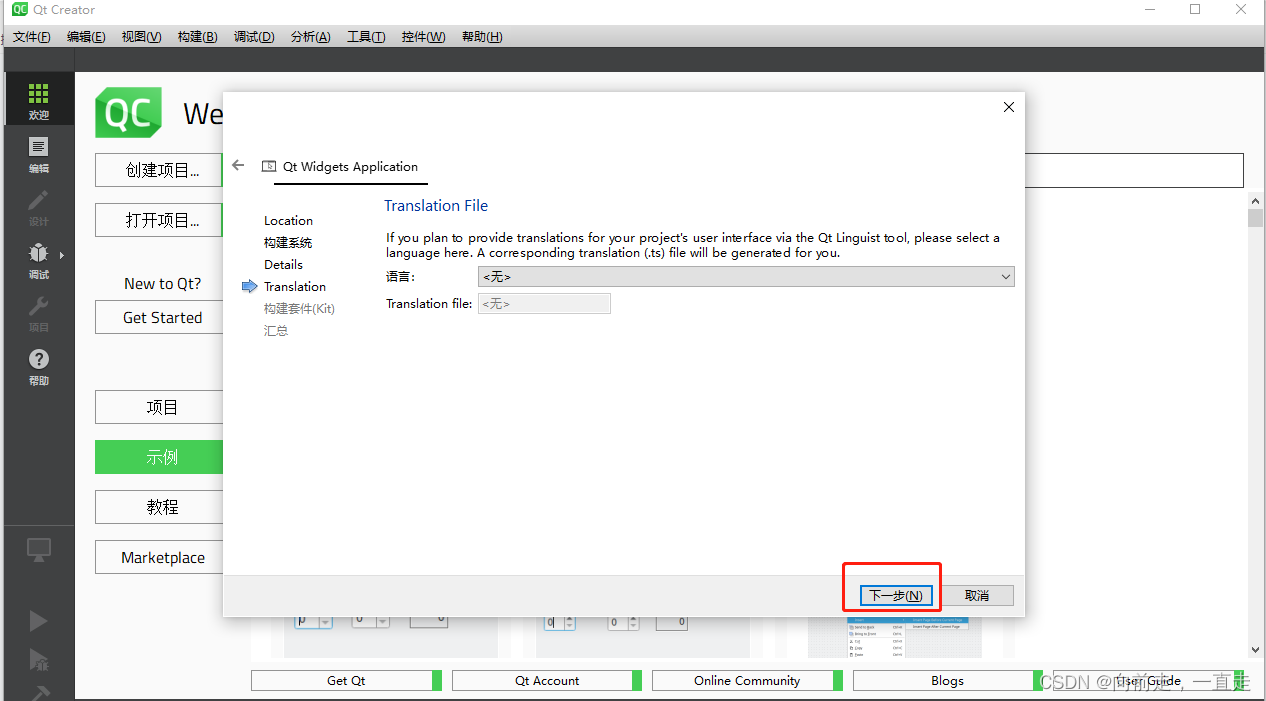1266x701 pixels.
Task: Click the New to Qt? label
Action: [x=162, y=283]
